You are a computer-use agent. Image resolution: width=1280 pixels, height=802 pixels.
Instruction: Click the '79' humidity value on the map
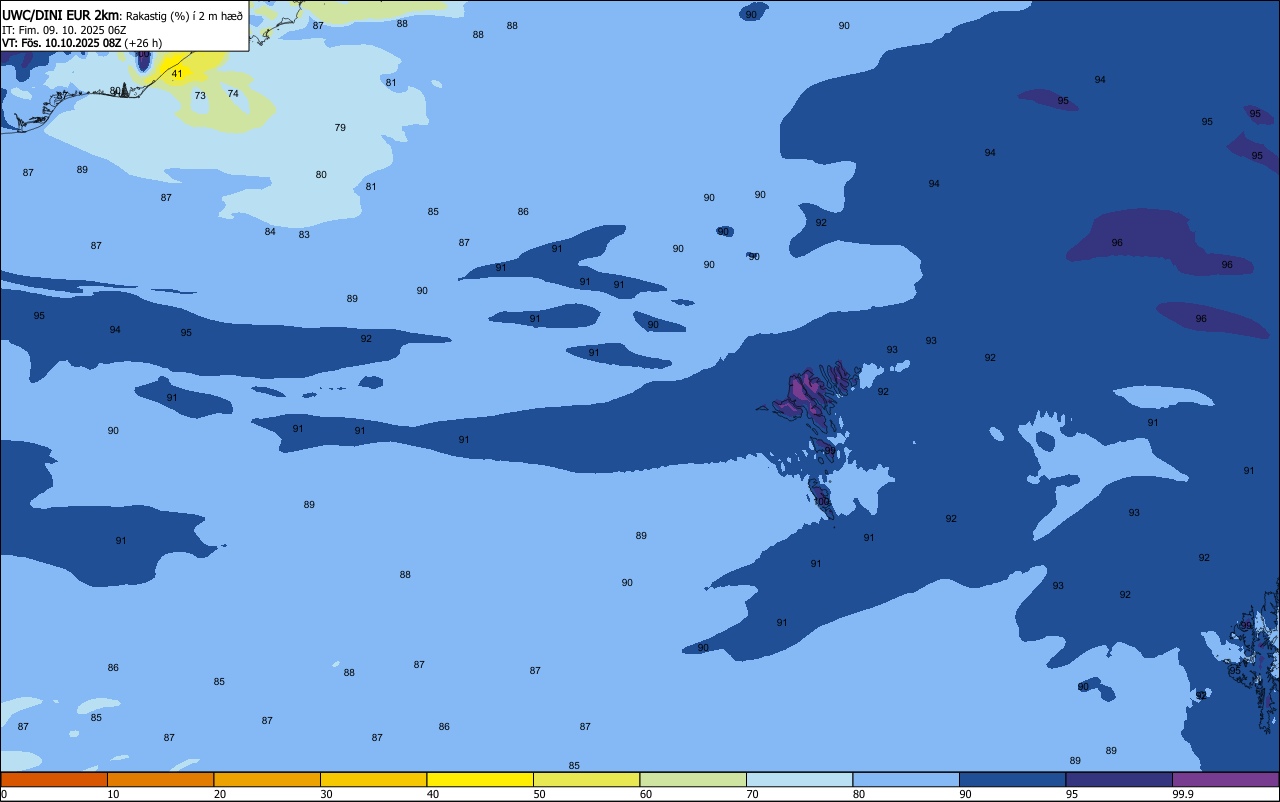(x=340, y=128)
